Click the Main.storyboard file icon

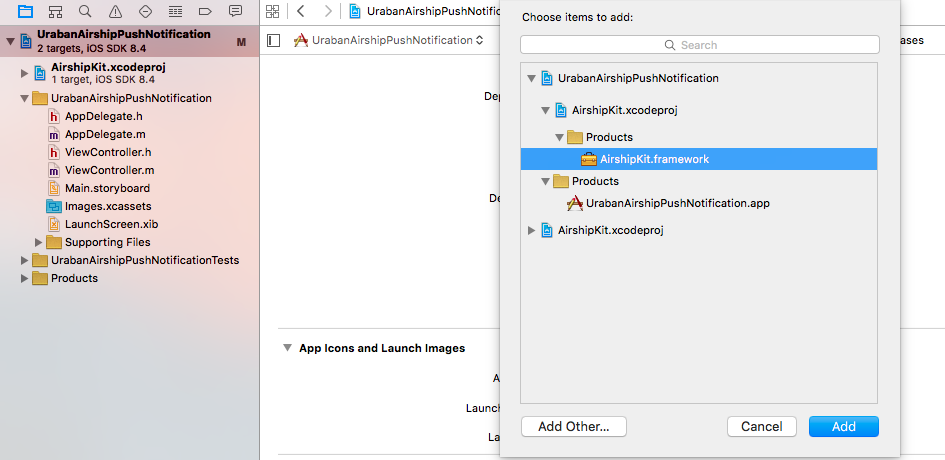(x=54, y=188)
